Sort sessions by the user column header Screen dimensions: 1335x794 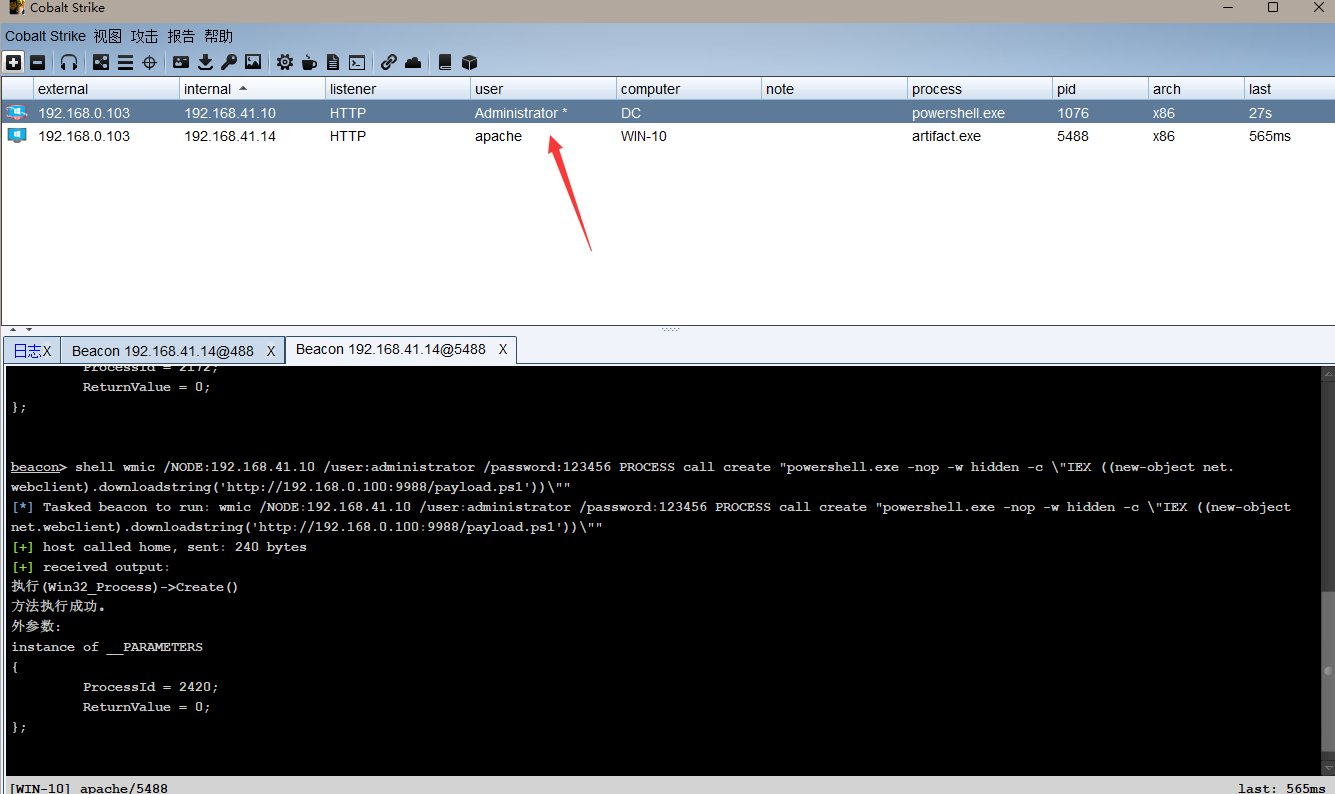coord(543,89)
